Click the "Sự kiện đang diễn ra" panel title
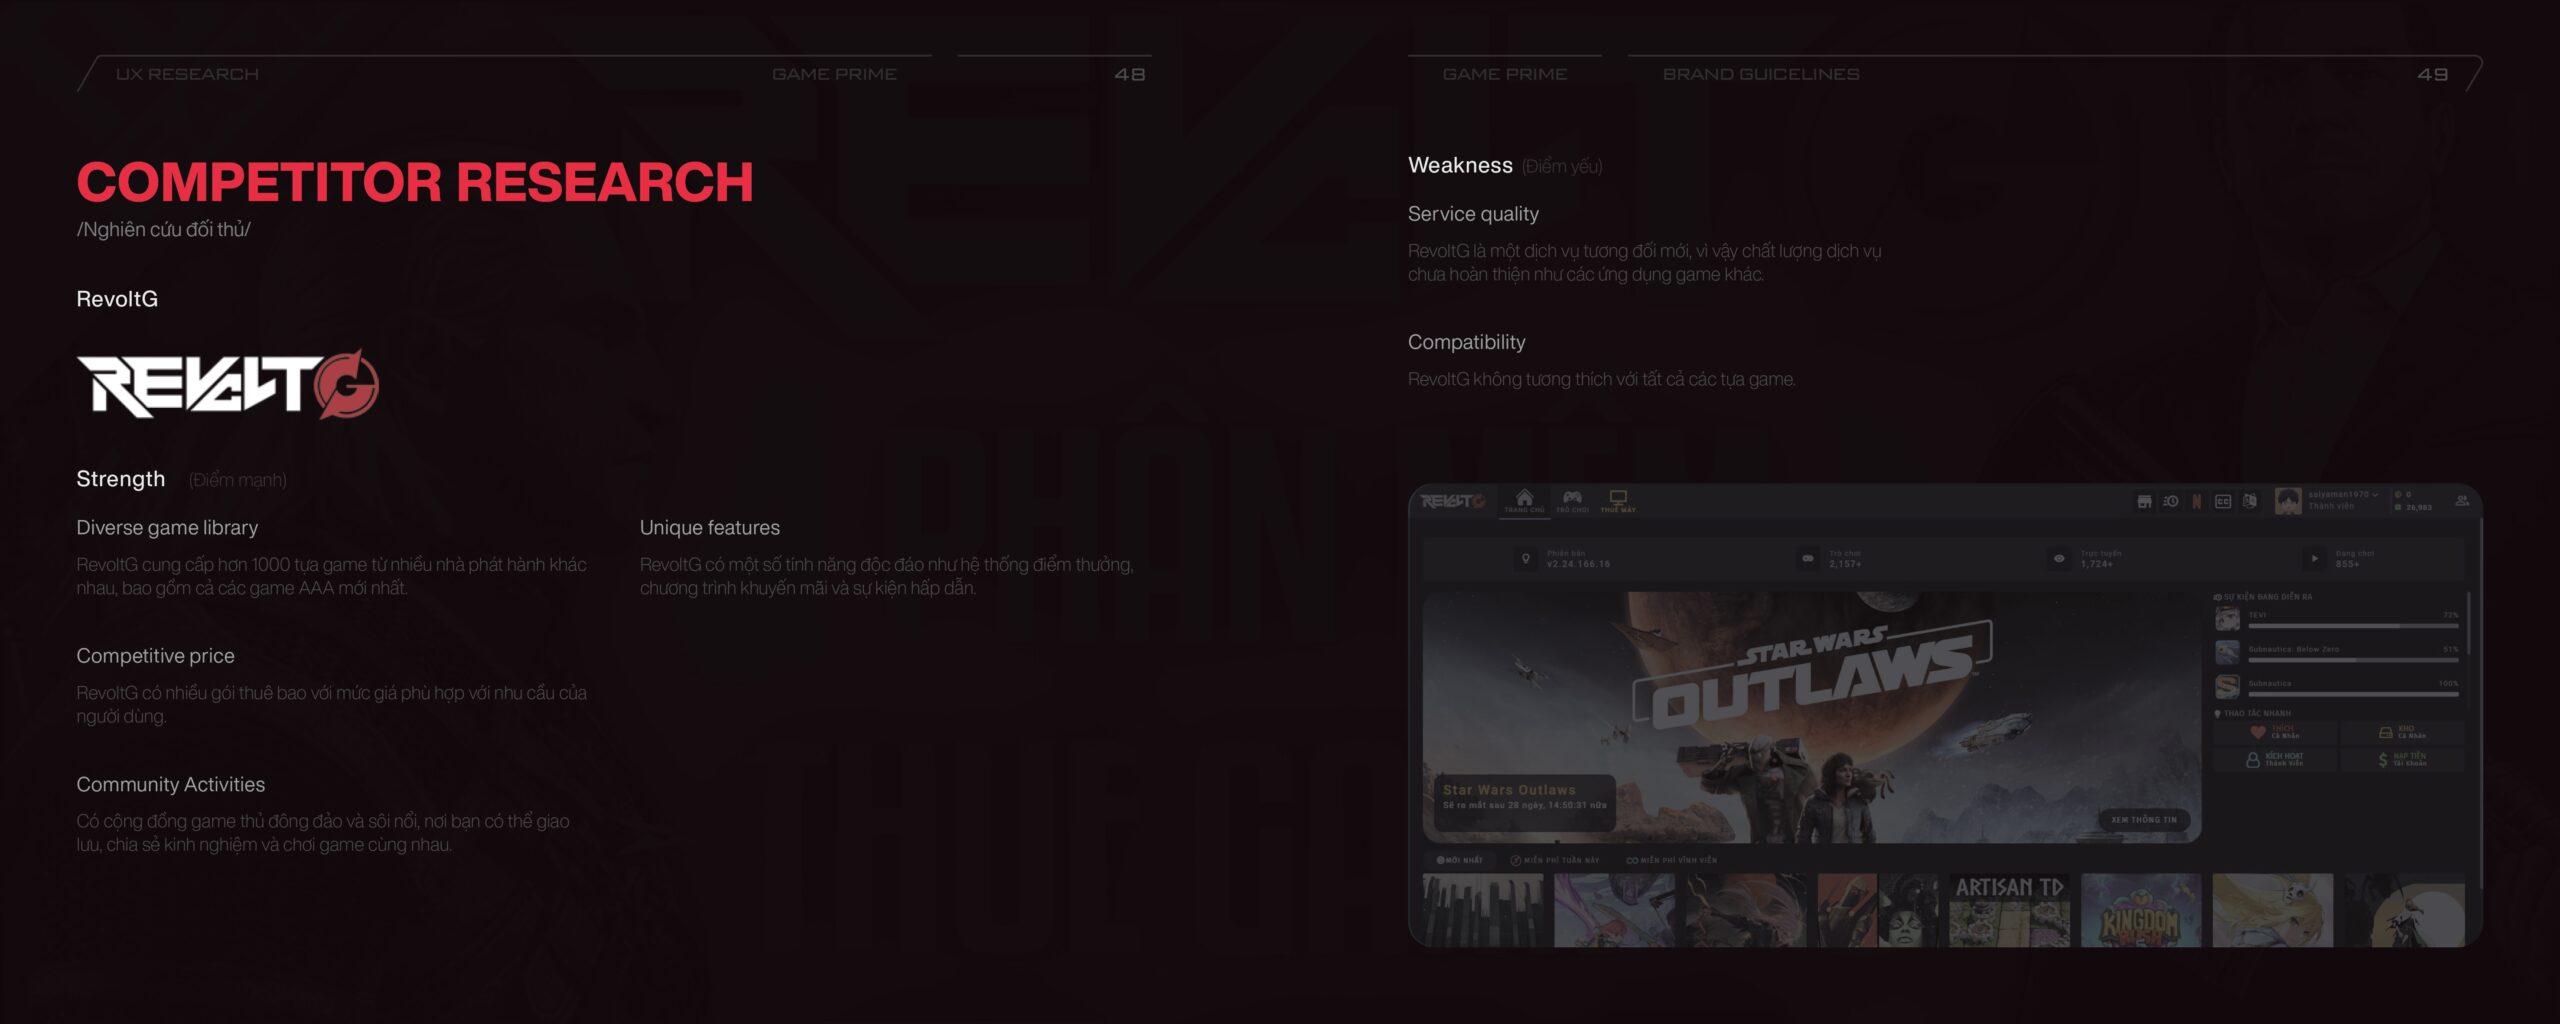The height and width of the screenshot is (1024, 2560). [2263, 597]
